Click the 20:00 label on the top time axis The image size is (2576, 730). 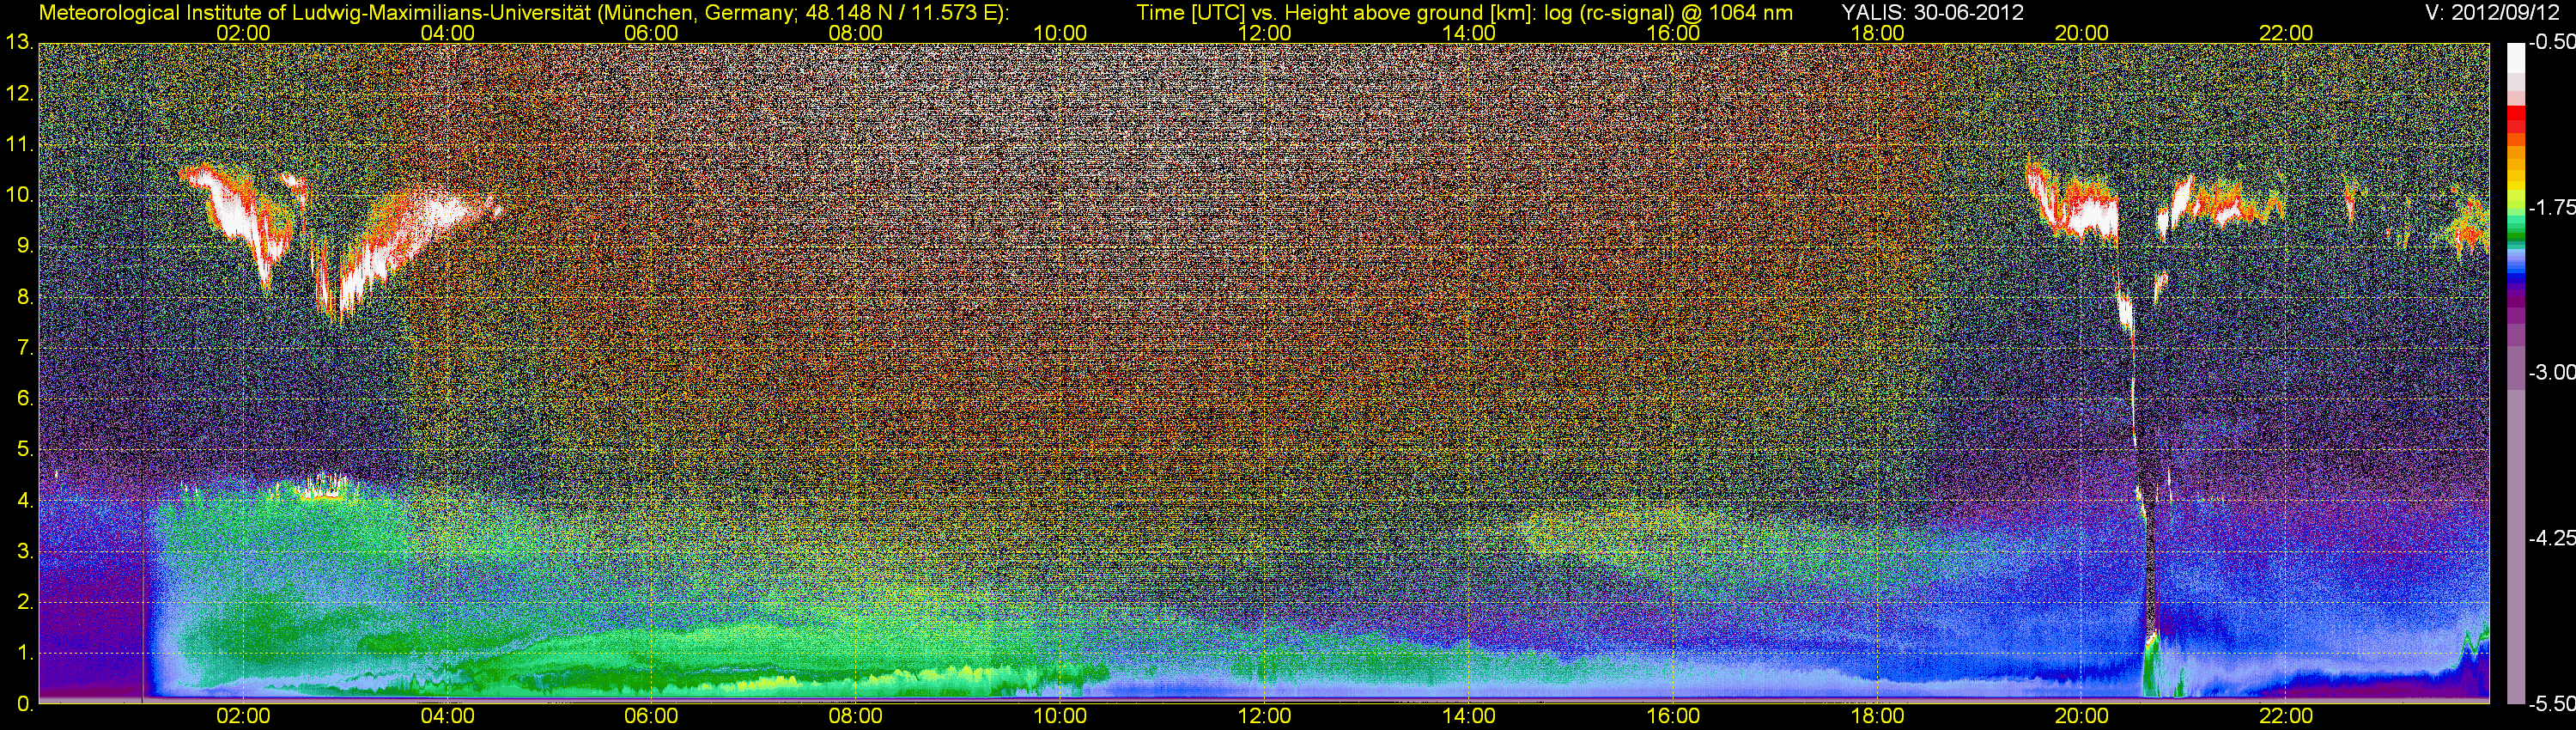pos(2082,33)
